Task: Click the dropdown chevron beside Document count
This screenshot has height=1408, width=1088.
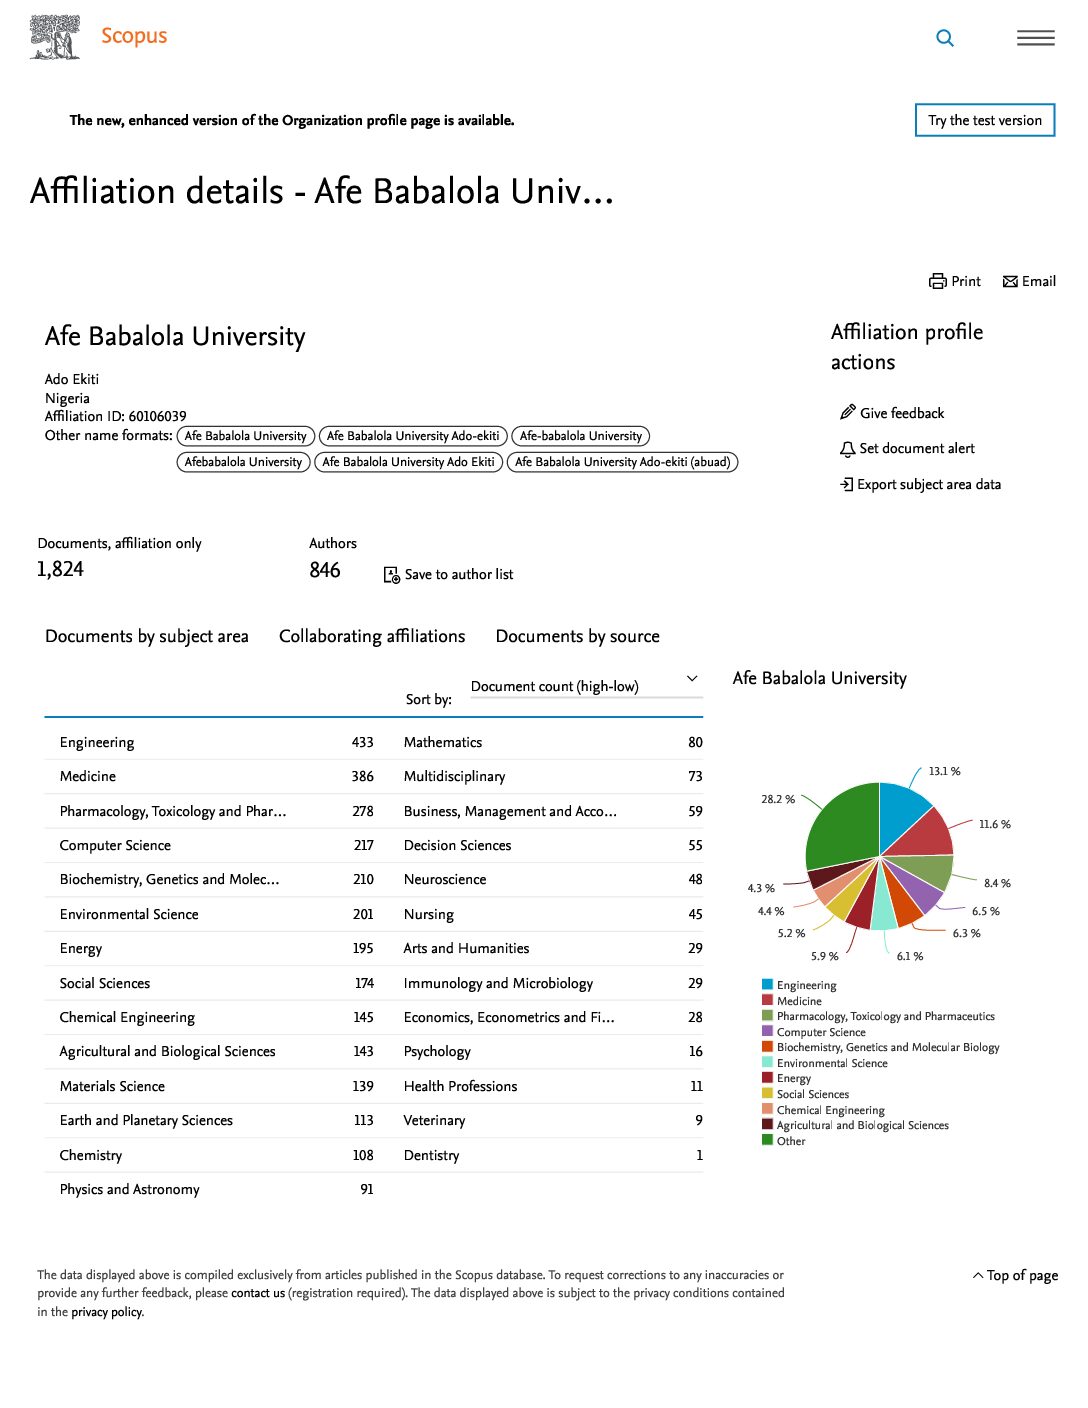Action: point(691,679)
